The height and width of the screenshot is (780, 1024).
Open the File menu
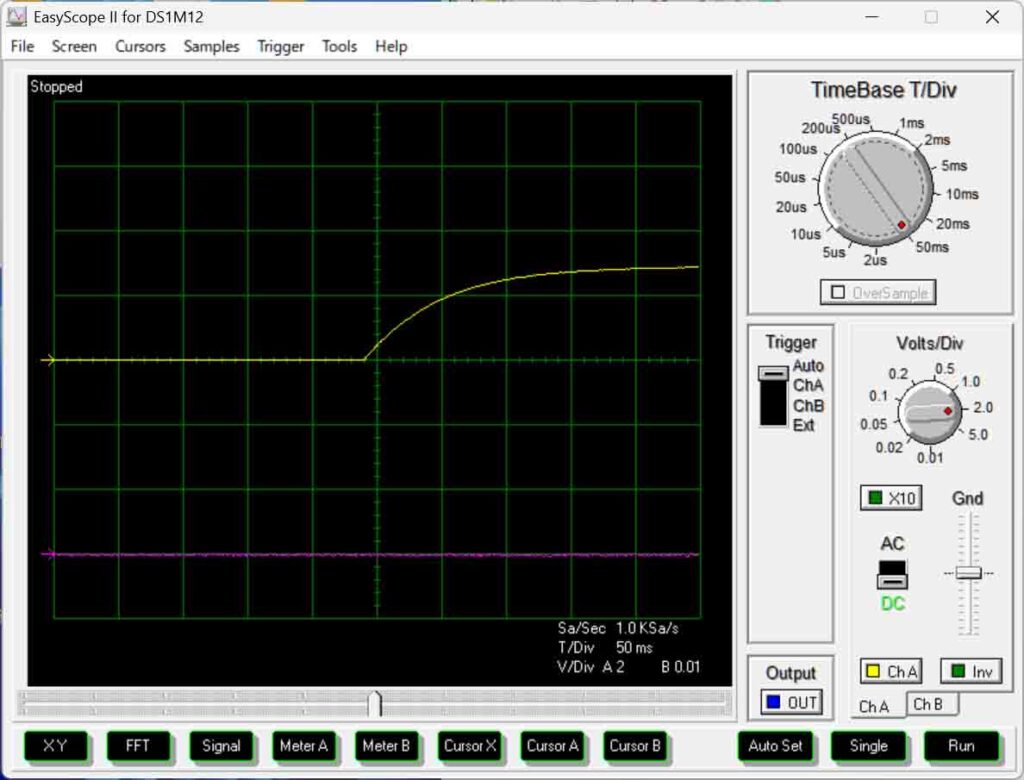(x=22, y=46)
